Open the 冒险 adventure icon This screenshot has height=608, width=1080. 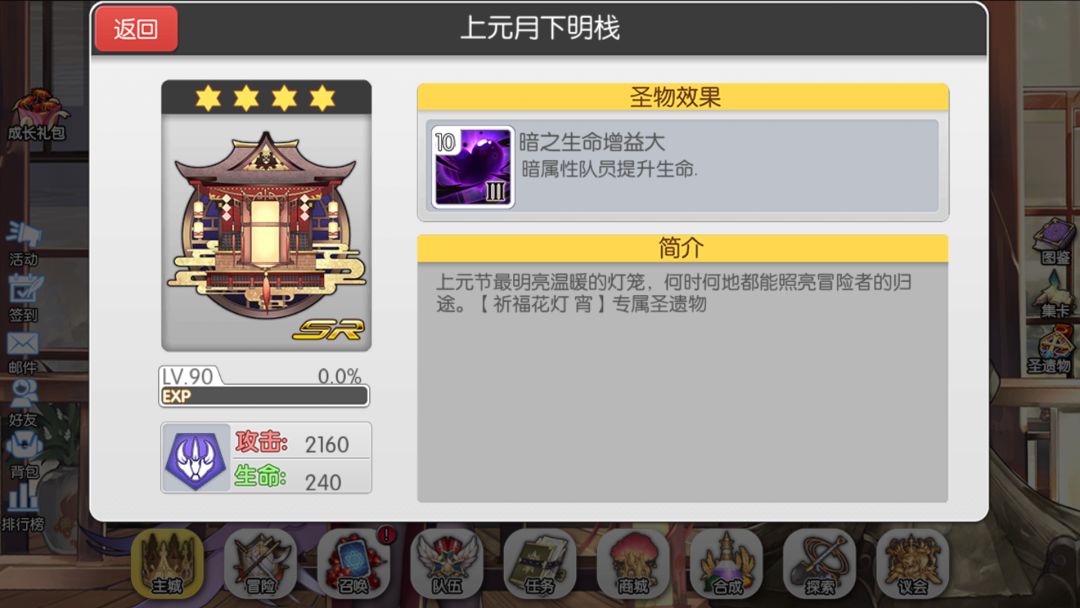click(260, 563)
